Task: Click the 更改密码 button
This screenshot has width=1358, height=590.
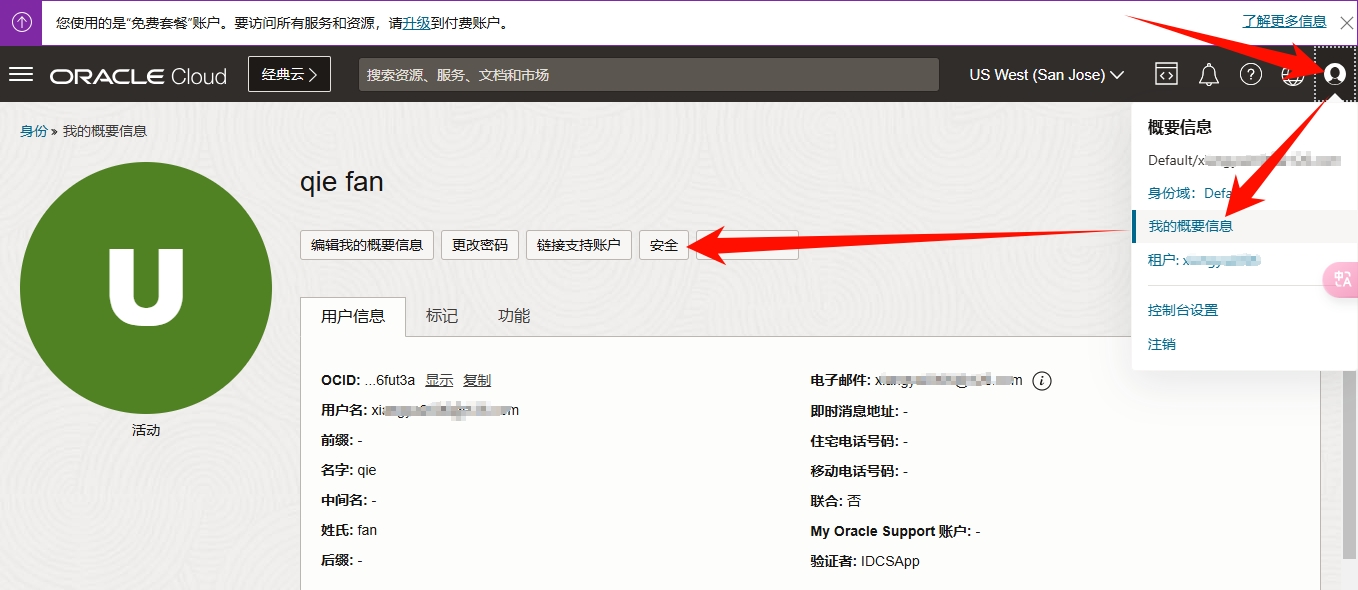Action: (480, 245)
